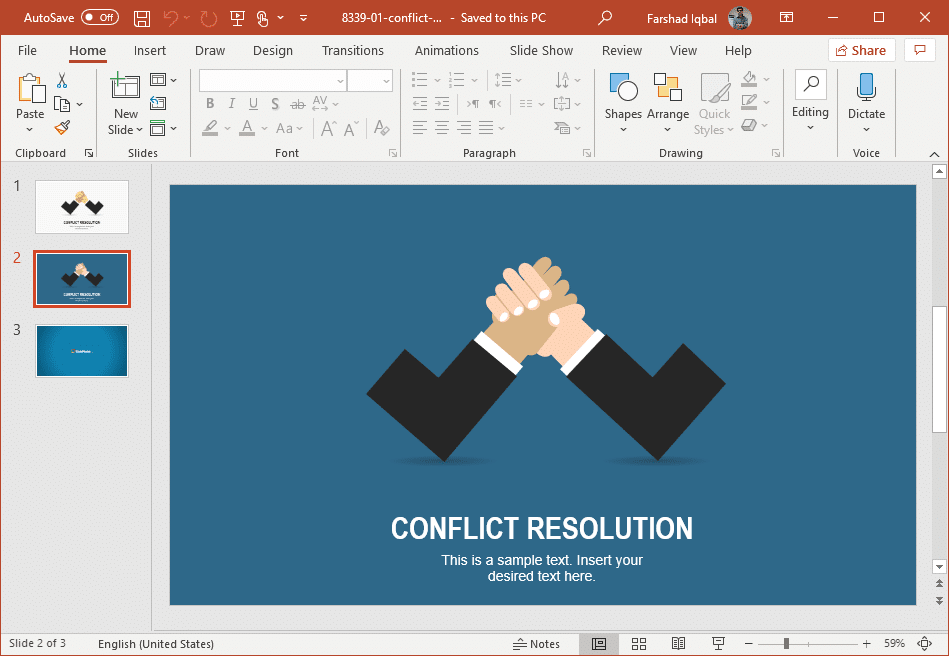Screen dimensions: 949x656
Task: Open Reading View from status bar
Action: point(678,643)
